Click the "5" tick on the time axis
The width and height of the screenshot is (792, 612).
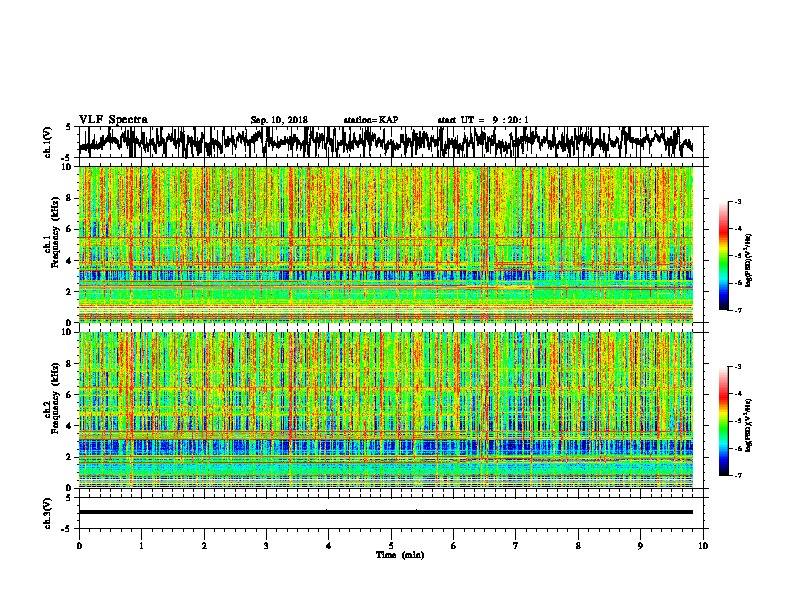click(x=391, y=546)
